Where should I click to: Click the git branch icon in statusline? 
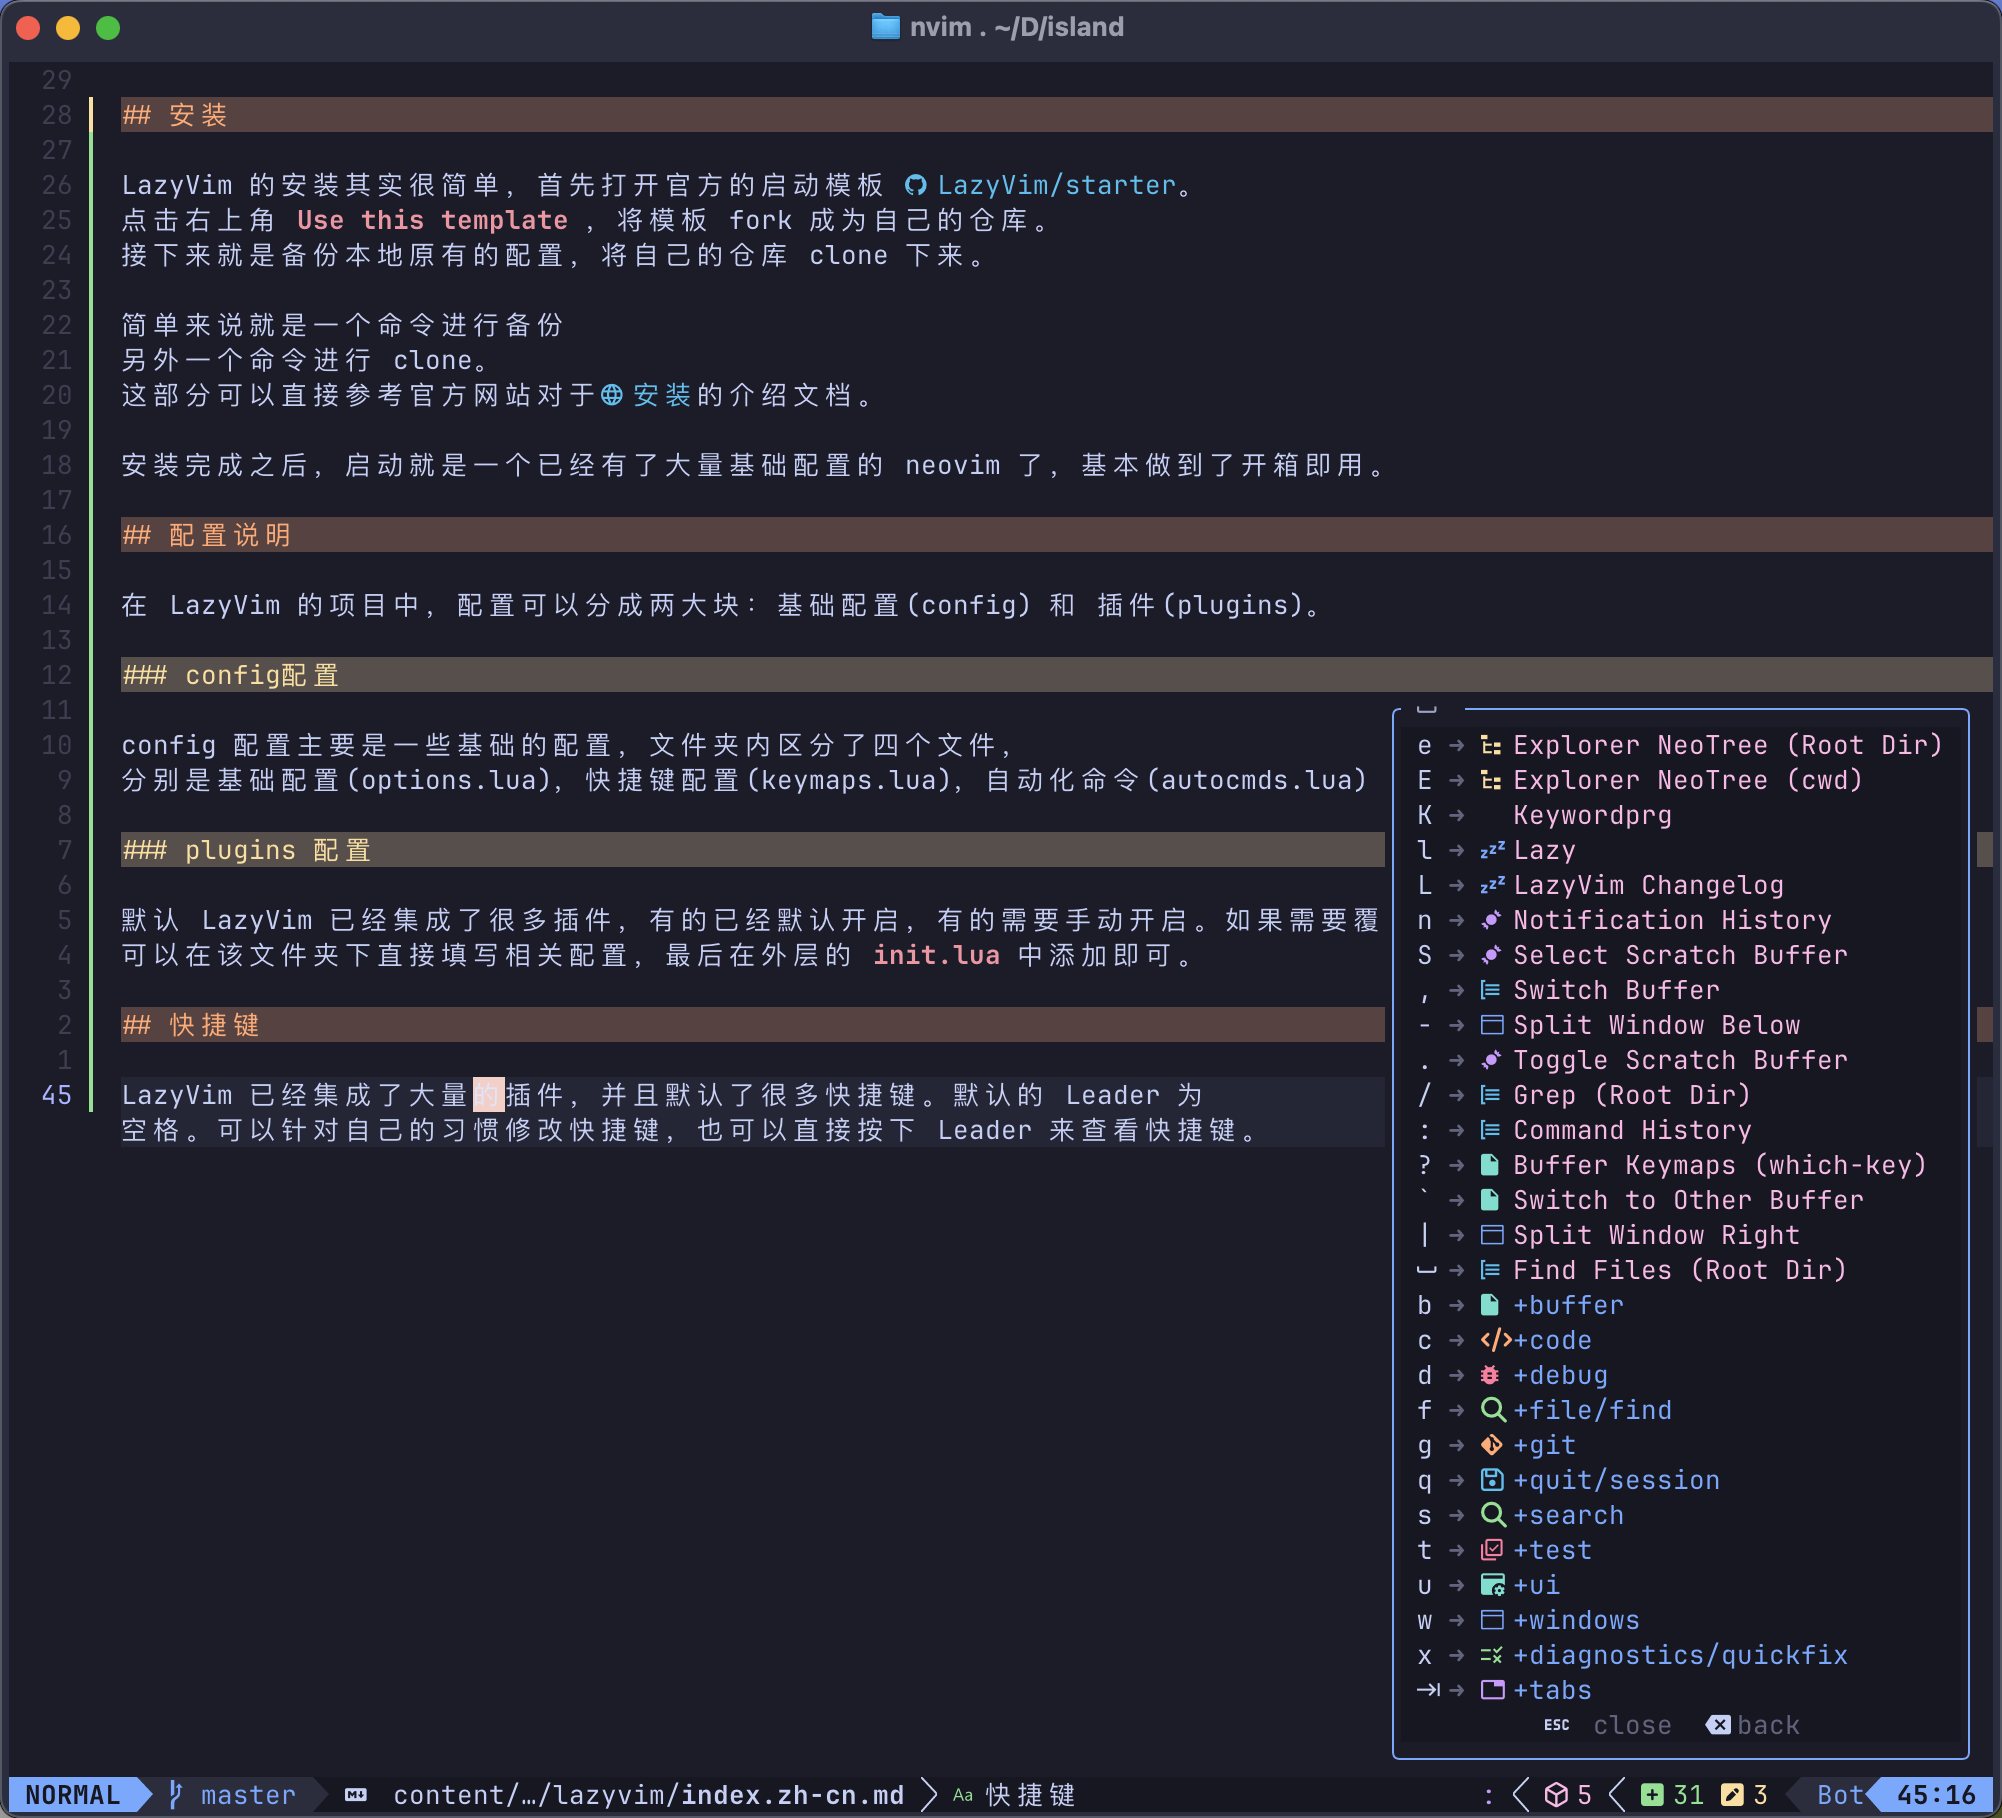pyautogui.click(x=176, y=1795)
